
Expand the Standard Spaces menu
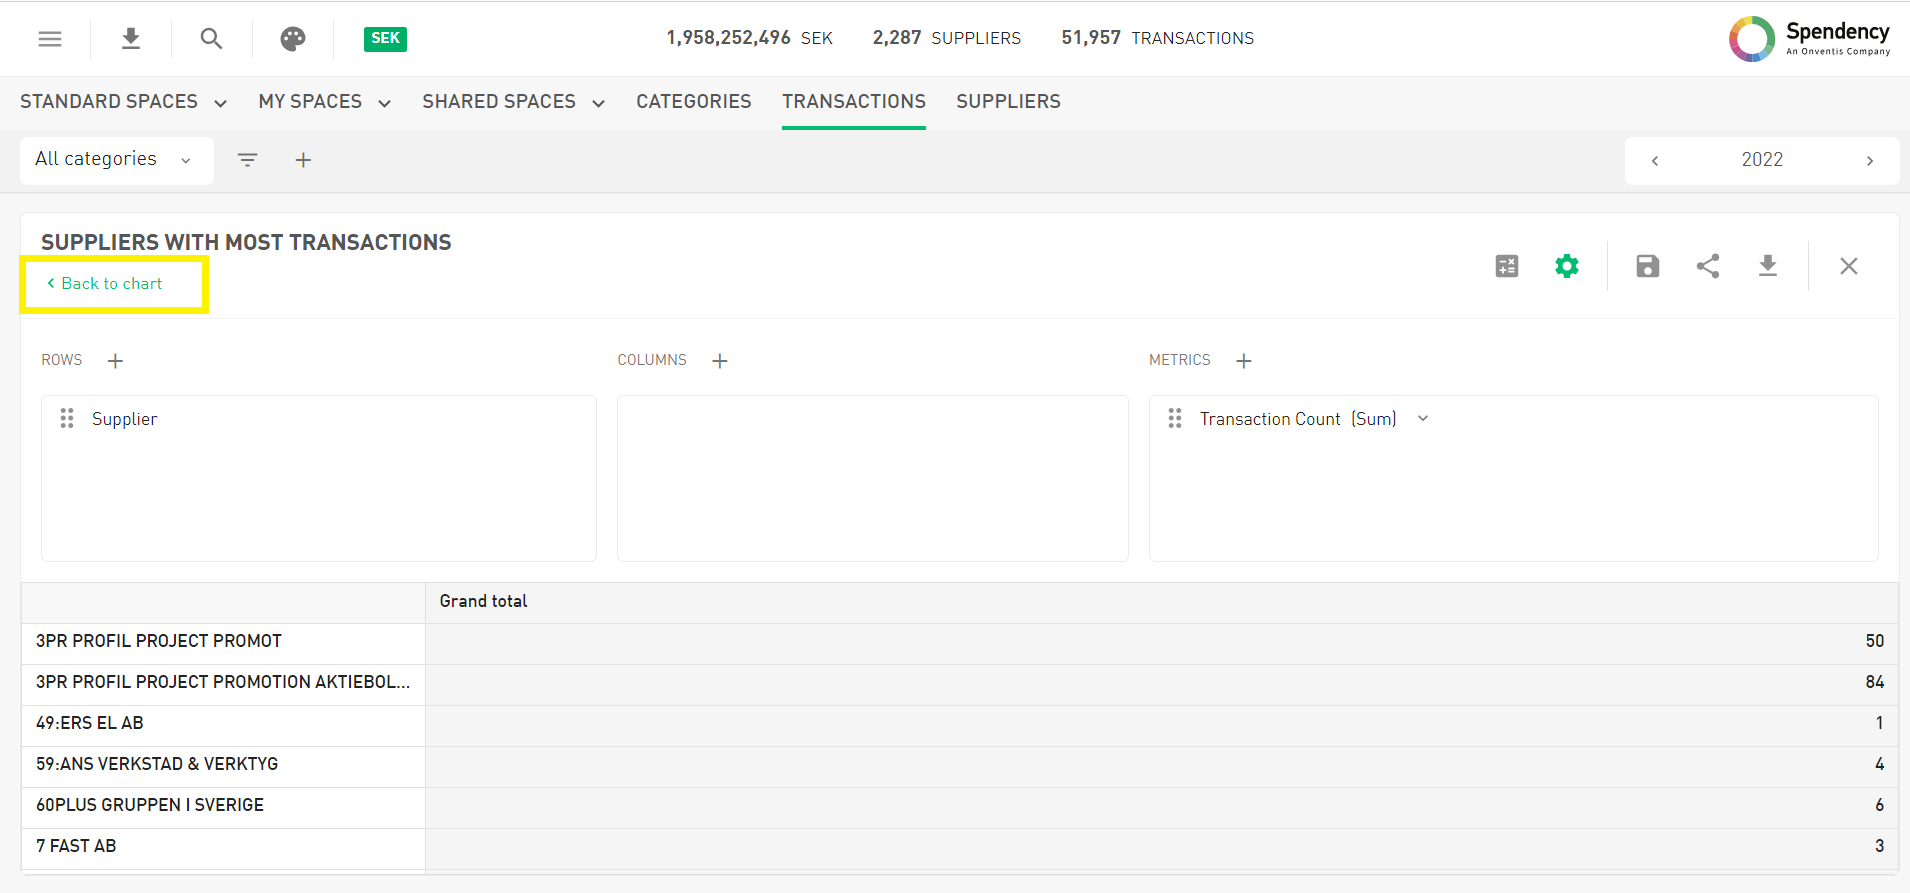tap(123, 102)
